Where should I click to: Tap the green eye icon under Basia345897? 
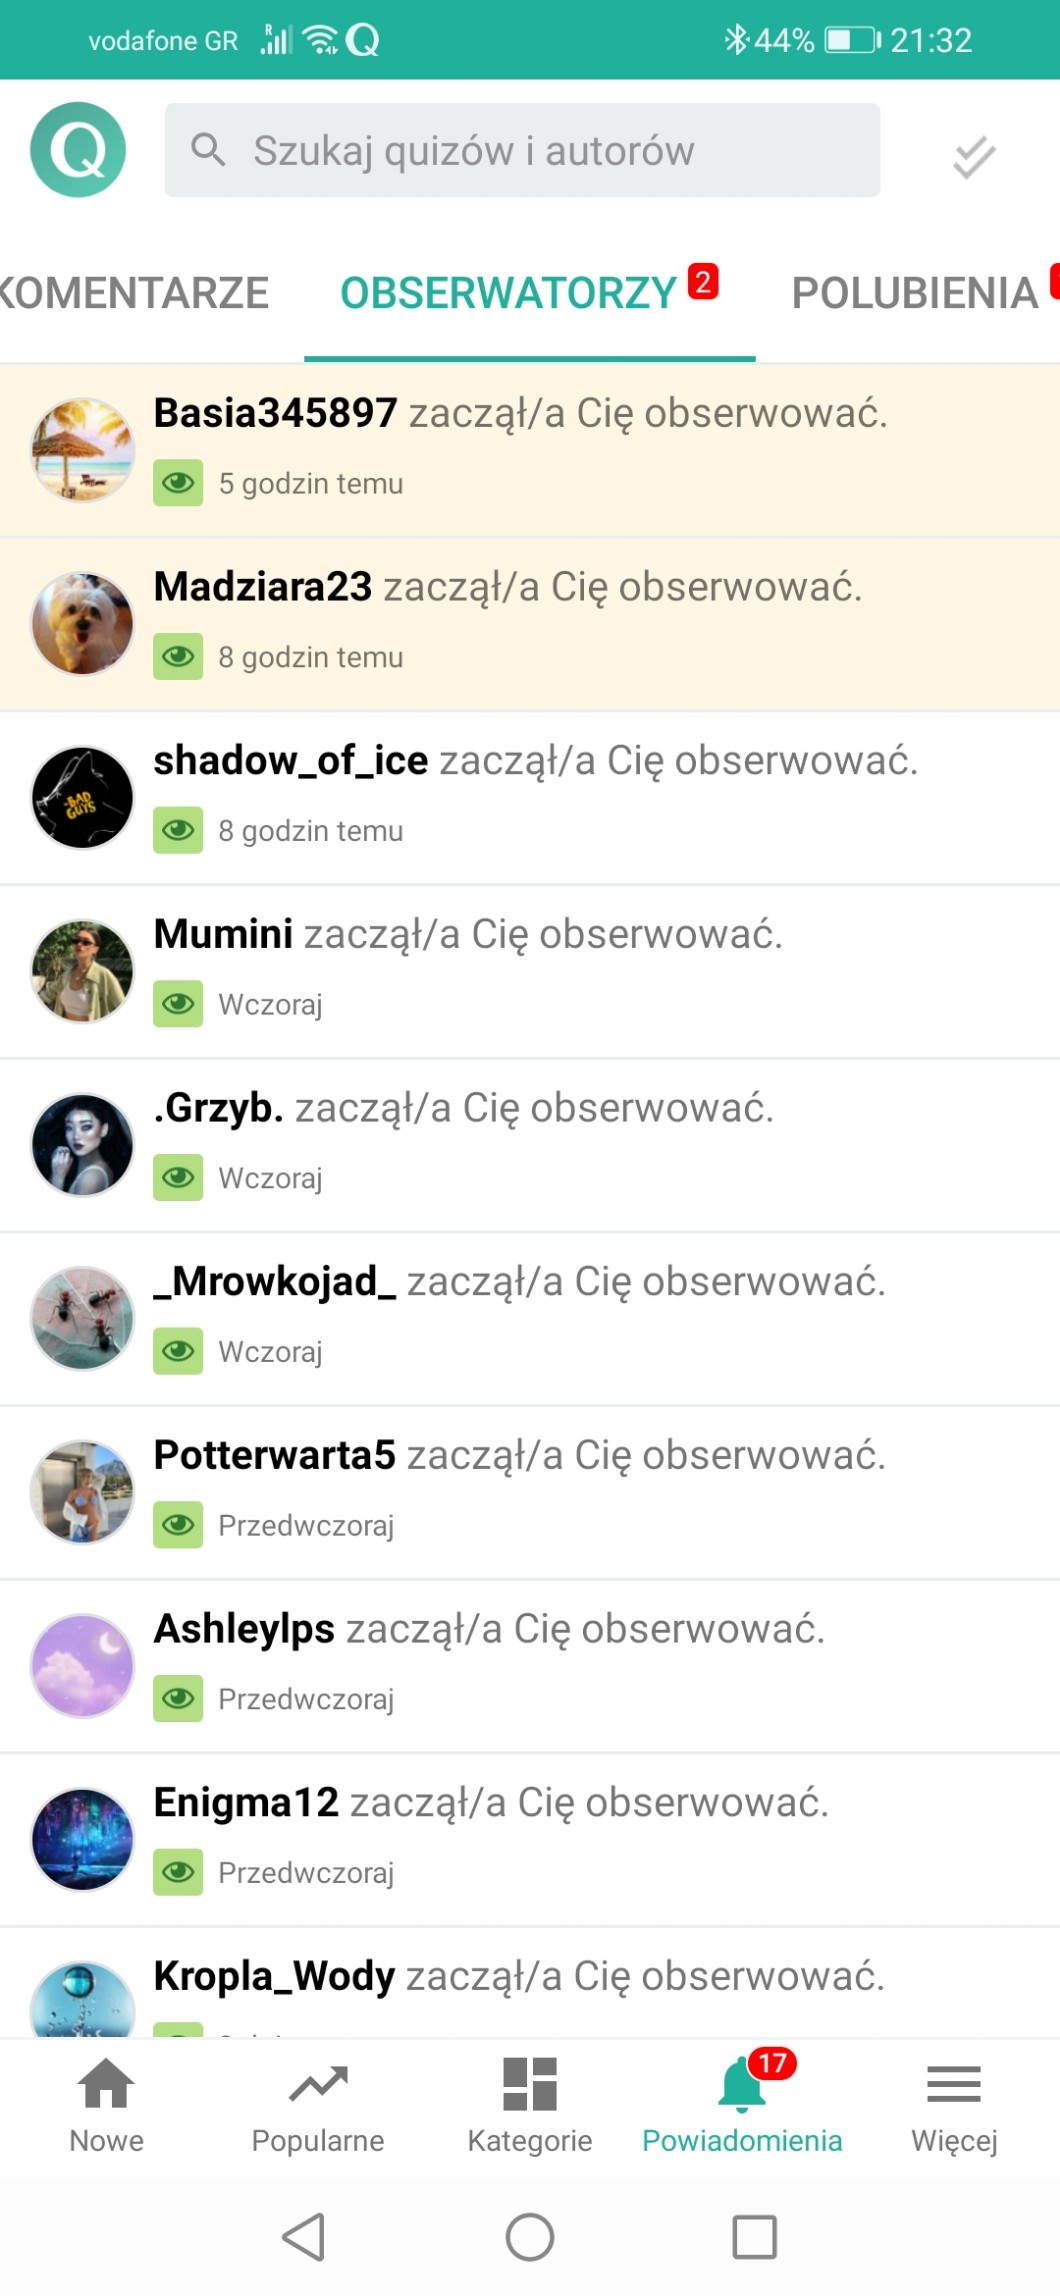click(x=178, y=483)
